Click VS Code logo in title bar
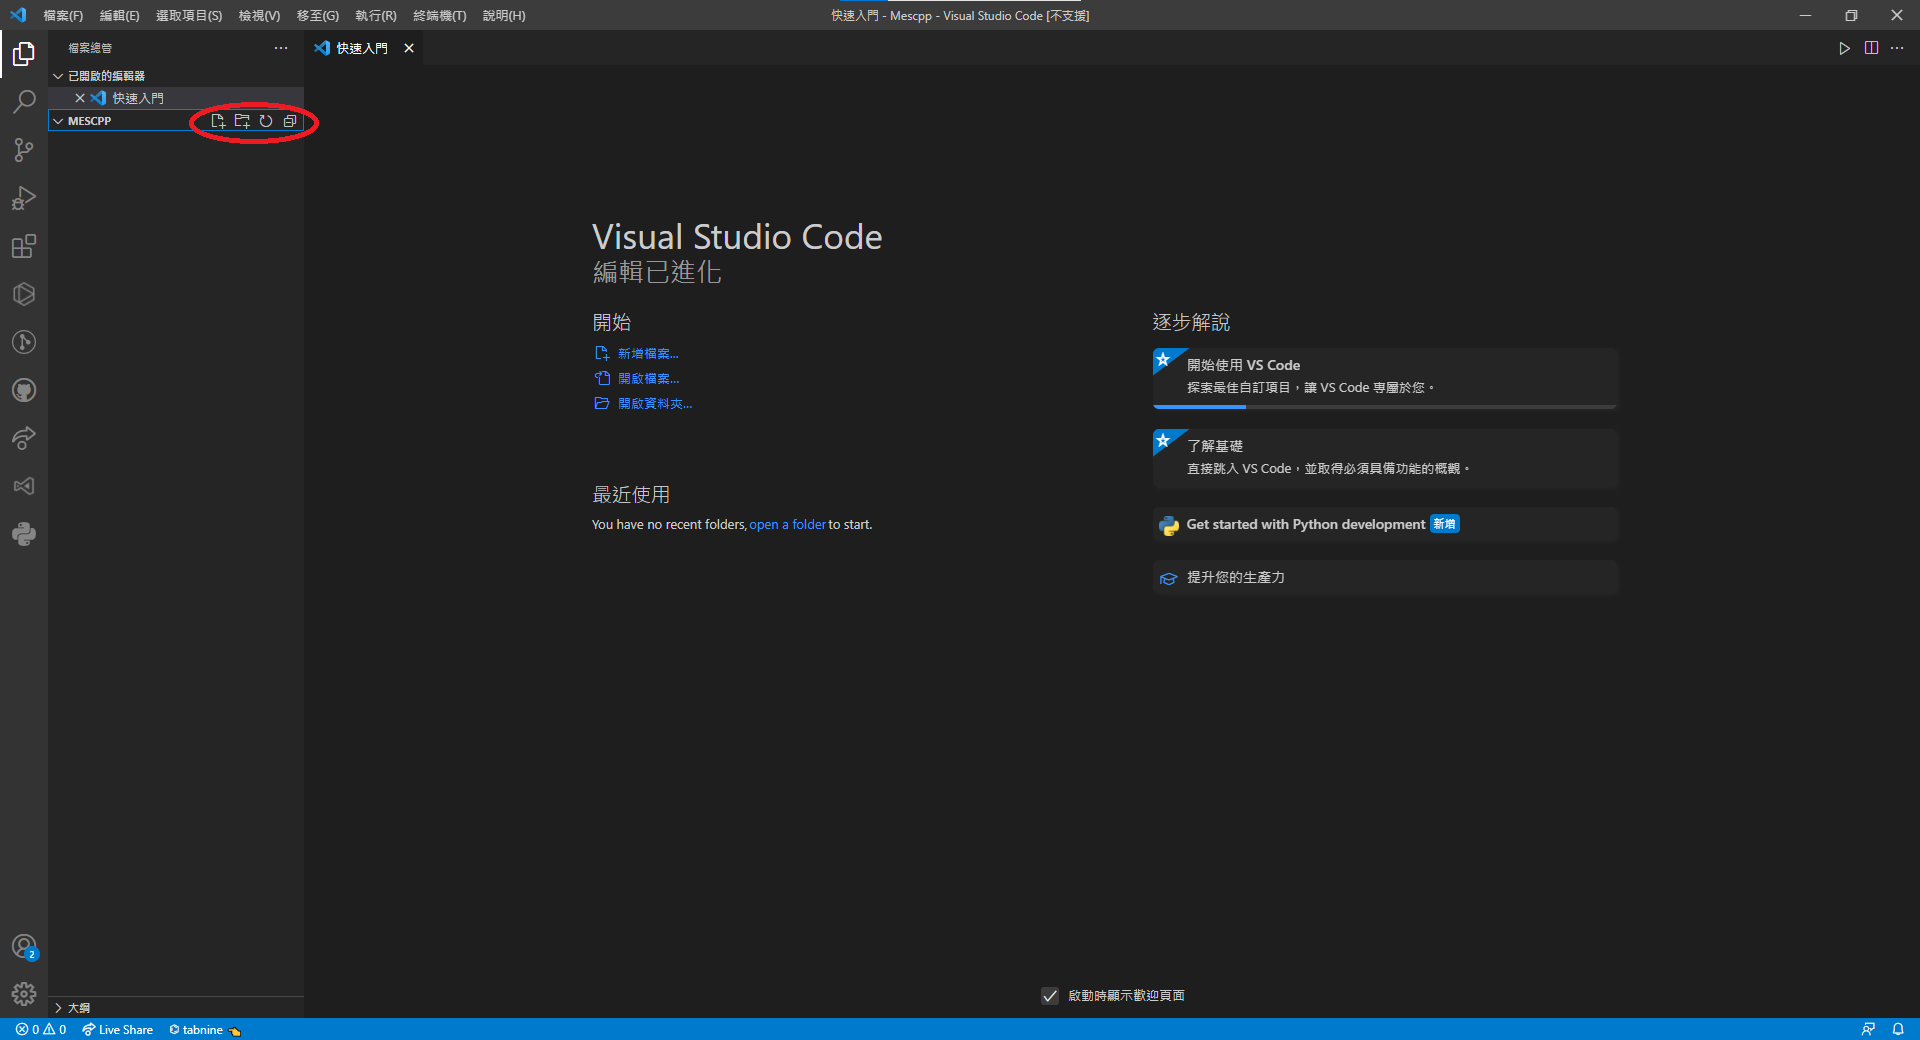This screenshot has width=1920, height=1040. click(18, 15)
